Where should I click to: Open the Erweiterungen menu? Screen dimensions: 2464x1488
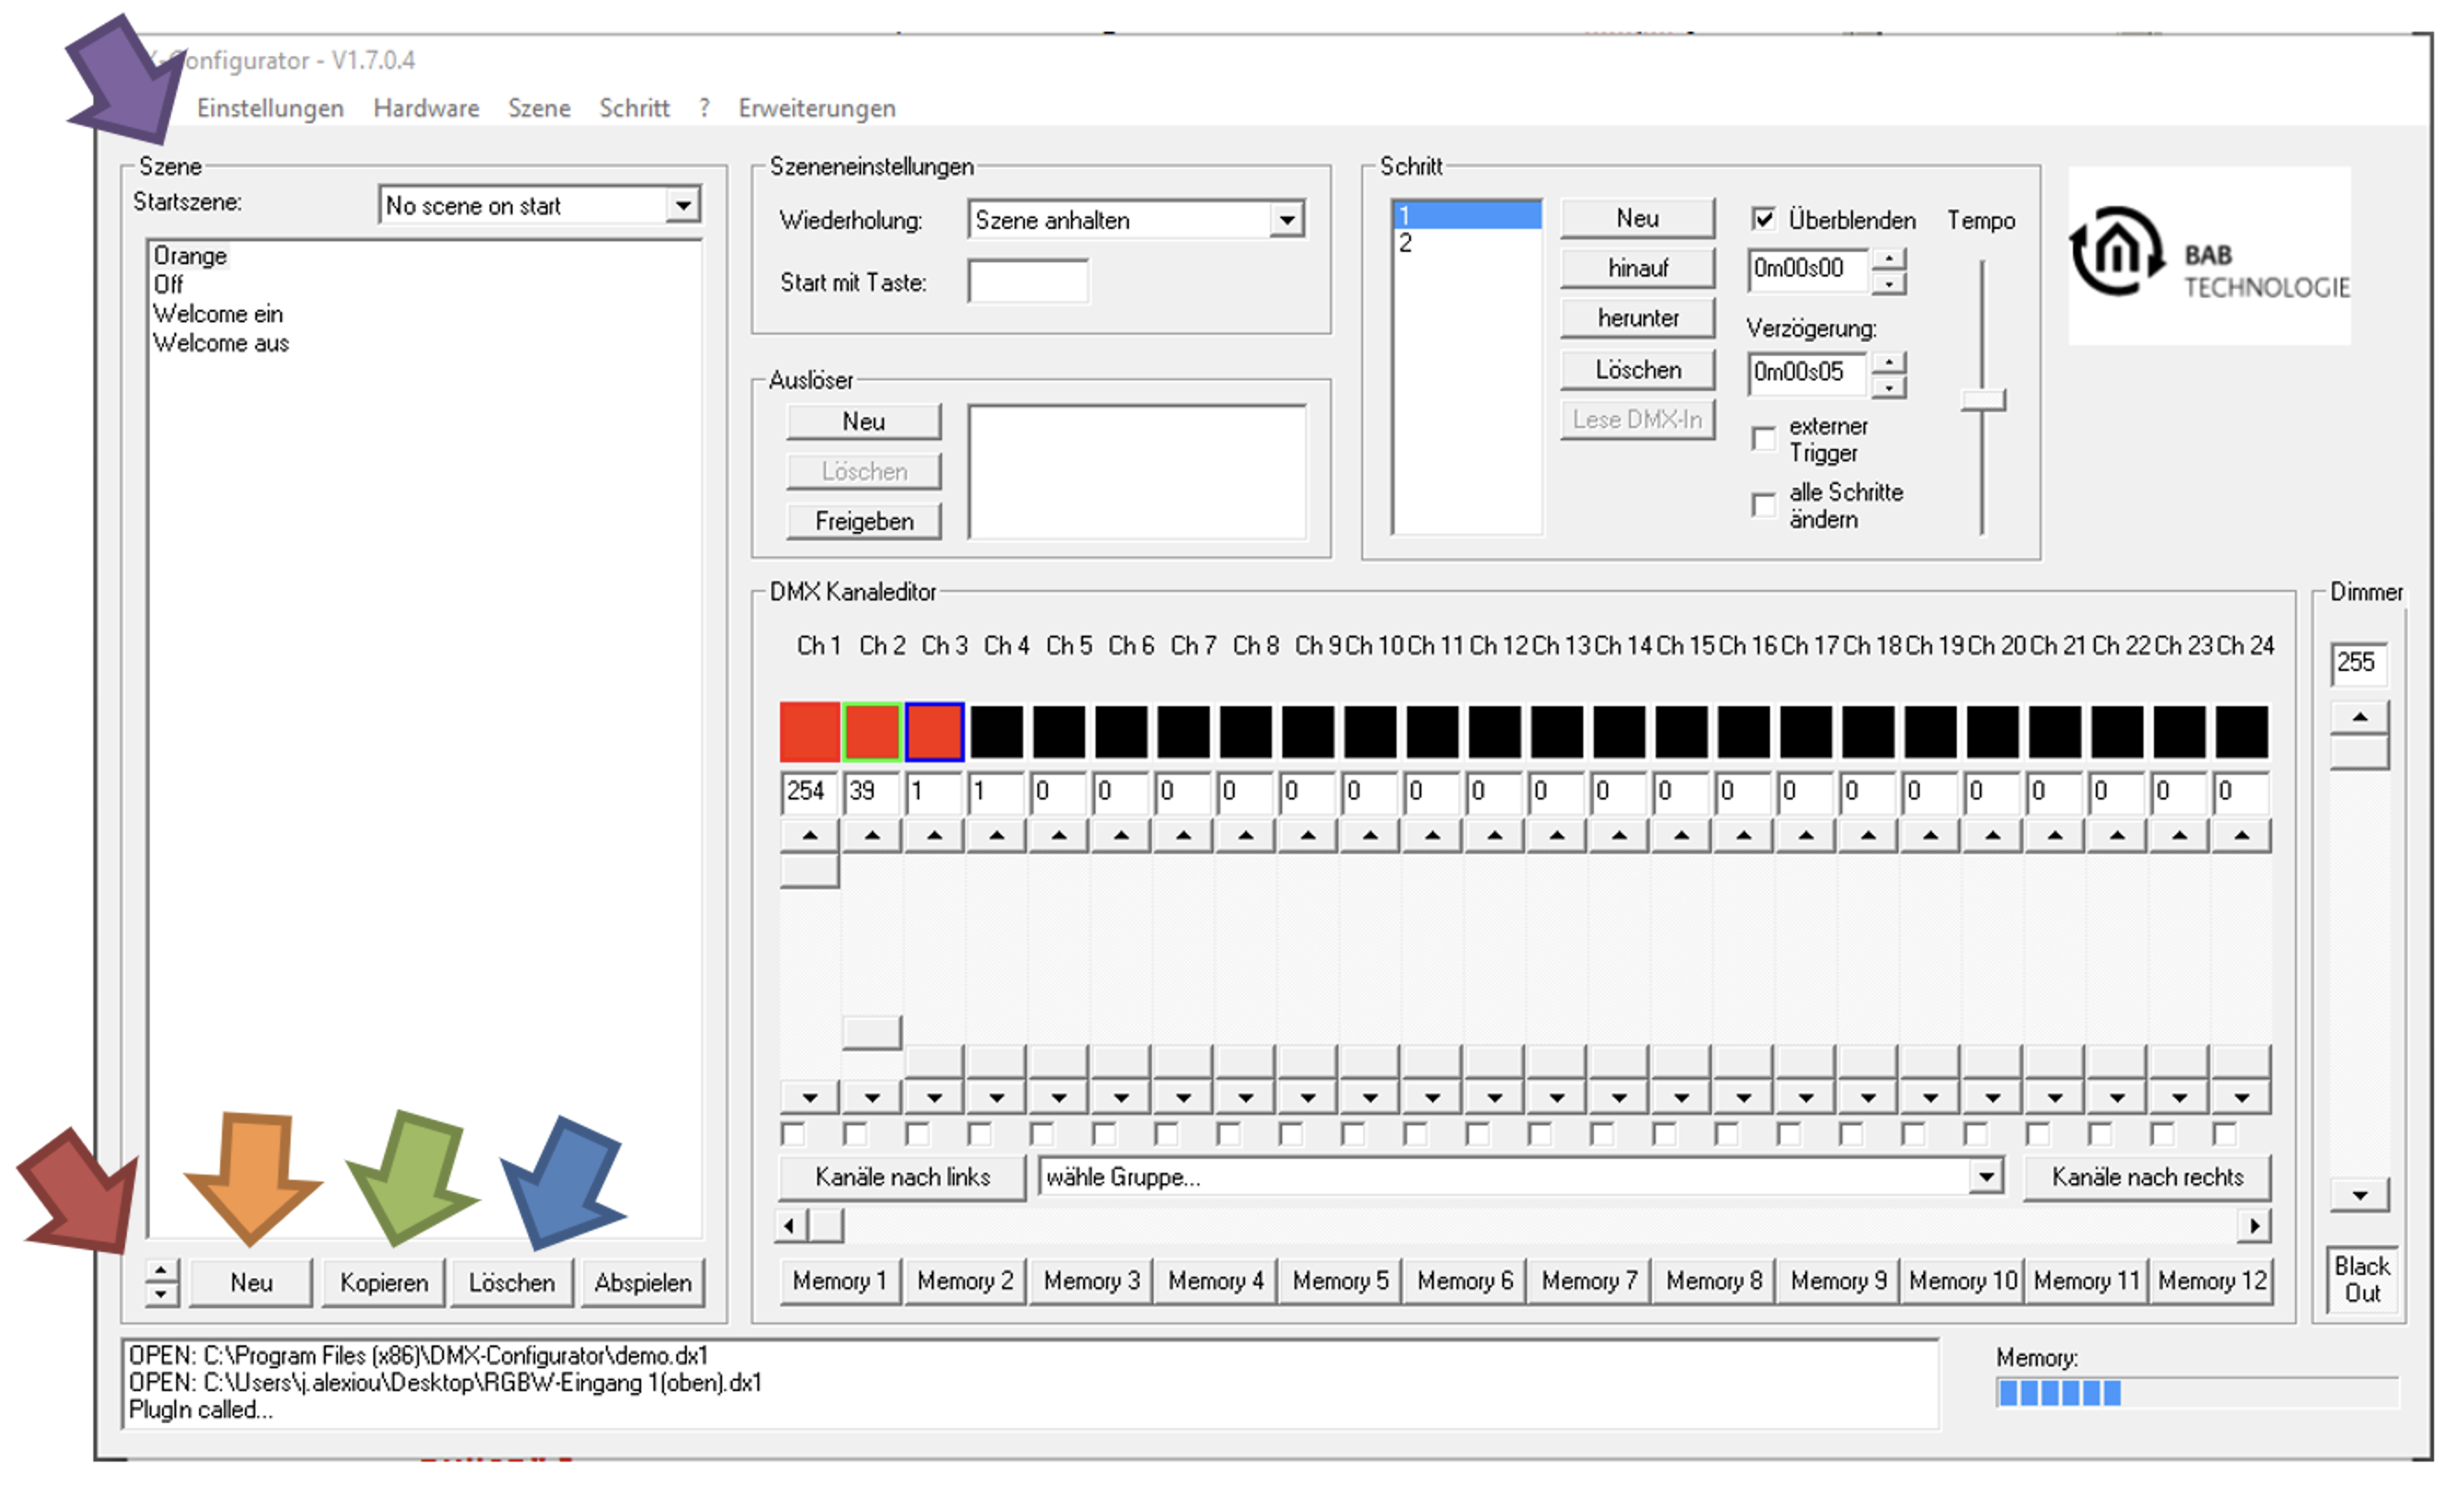coord(817,108)
